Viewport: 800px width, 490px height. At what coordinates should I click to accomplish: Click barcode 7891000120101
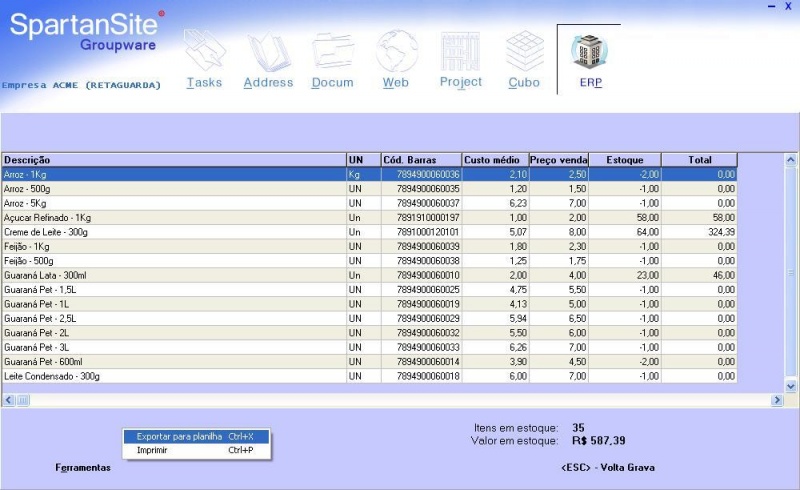pos(428,232)
